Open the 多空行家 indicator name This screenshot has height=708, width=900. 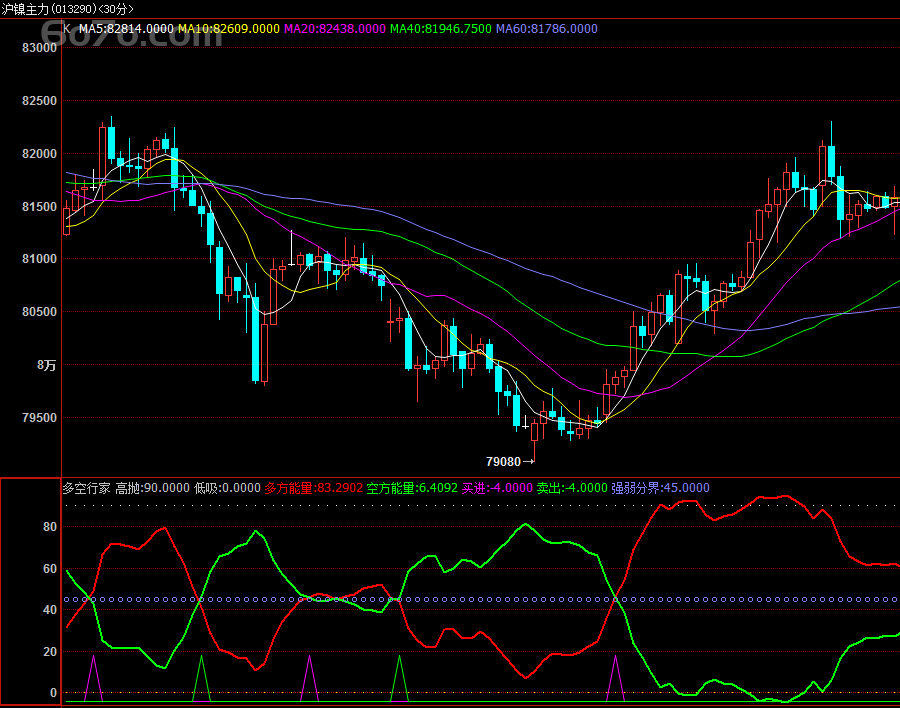pyautogui.click(x=86, y=488)
